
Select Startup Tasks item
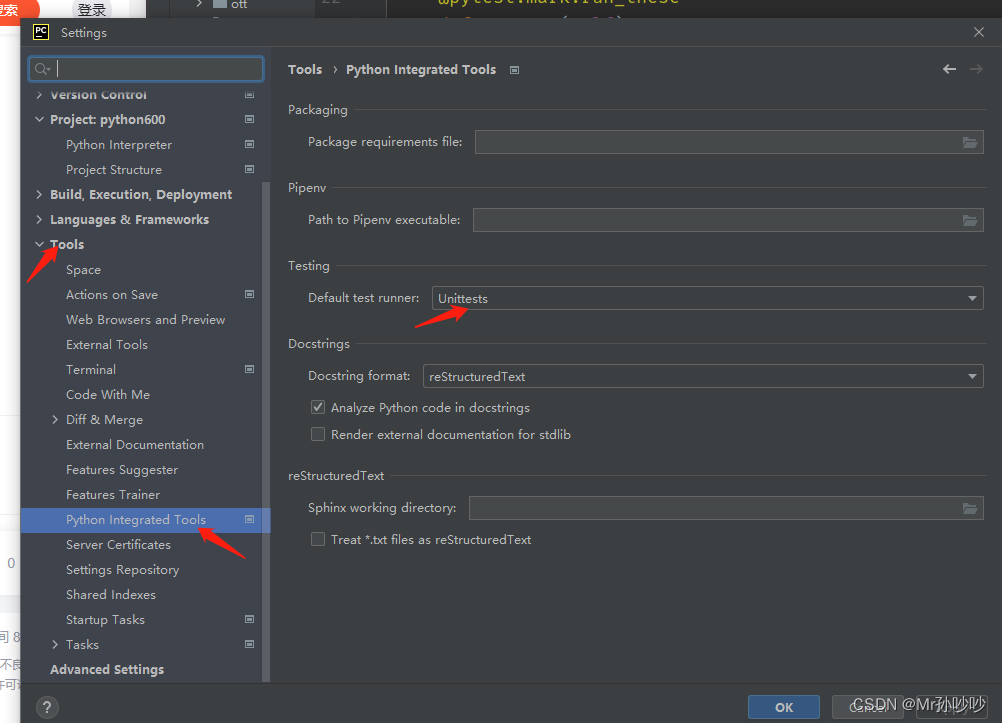[x=105, y=619]
